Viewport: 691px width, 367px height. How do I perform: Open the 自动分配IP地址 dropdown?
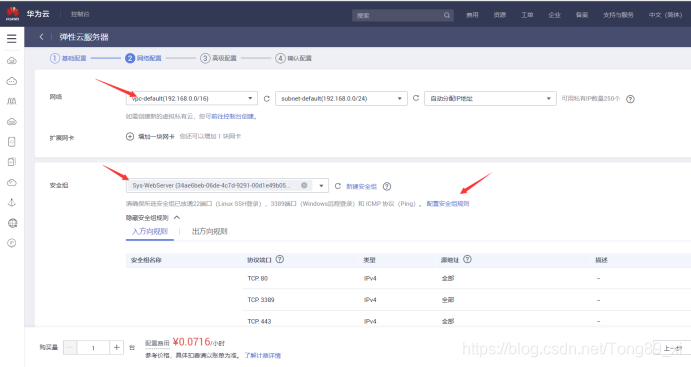coord(490,98)
